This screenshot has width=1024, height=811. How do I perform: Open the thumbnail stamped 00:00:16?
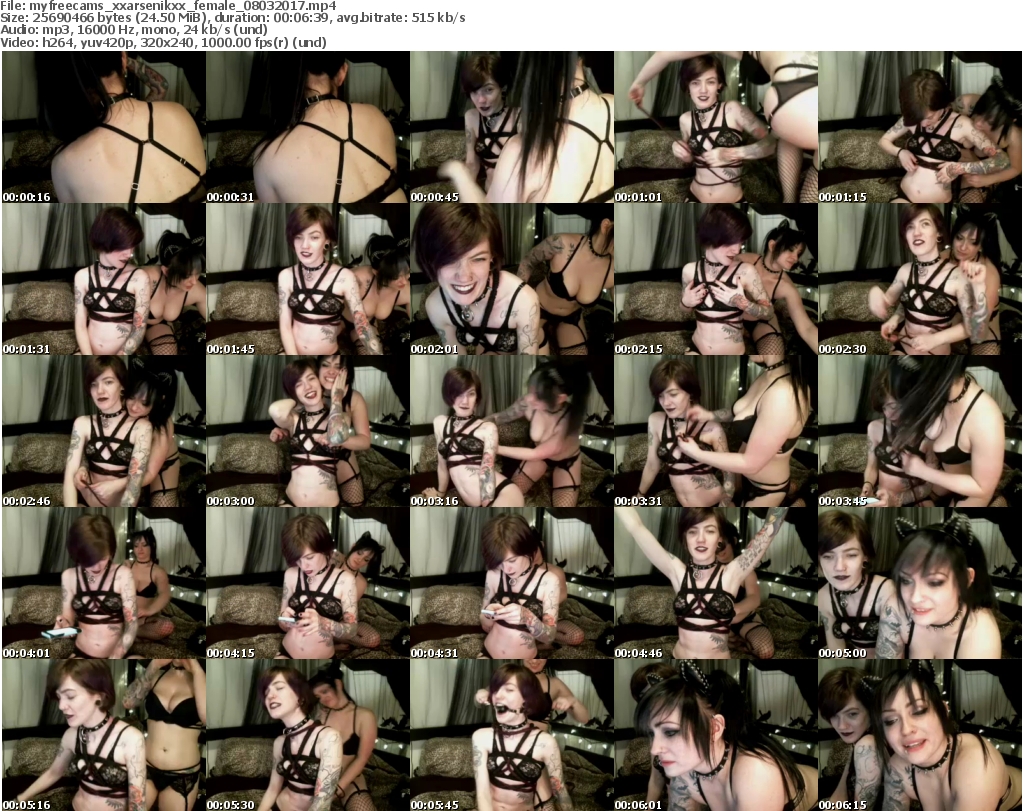pyautogui.click(x=104, y=127)
